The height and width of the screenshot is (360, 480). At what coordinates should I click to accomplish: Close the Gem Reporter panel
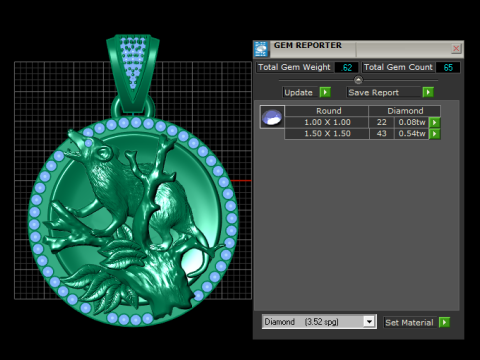tap(456, 49)
